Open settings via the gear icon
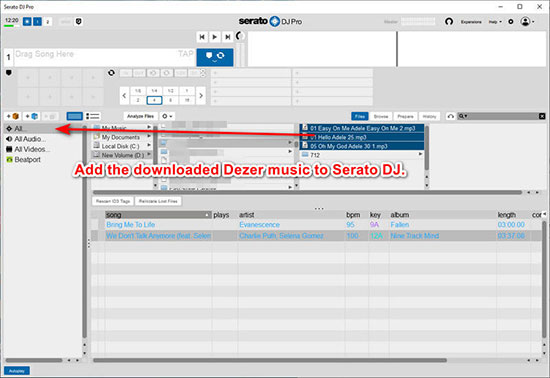The height and width of the screenshot is (378, 550). (511, 22)
